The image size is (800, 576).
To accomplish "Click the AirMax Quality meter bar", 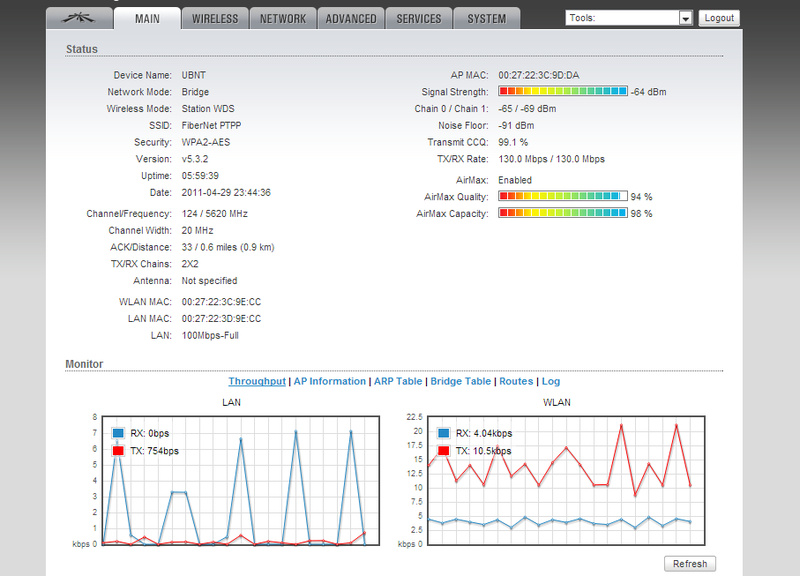I will (x=562, y=197).
